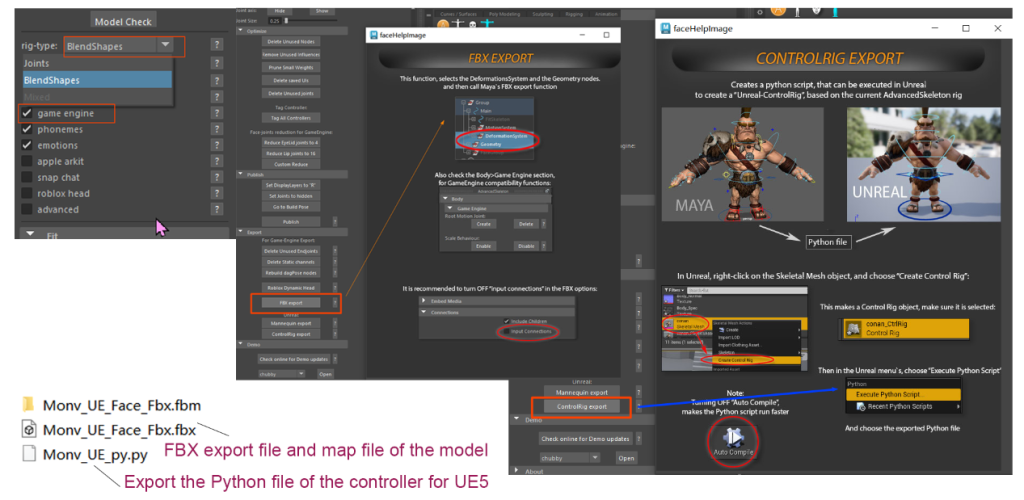Select the Monv_UE_Face_Fbx.fbx file icon
Screen dimensions: 1024x500
28,430
